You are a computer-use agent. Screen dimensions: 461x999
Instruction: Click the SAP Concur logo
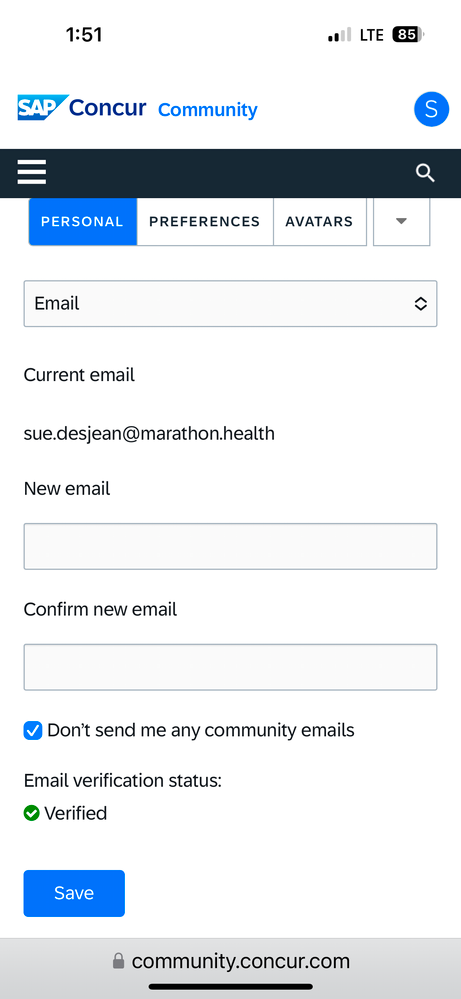click(82, 108)
